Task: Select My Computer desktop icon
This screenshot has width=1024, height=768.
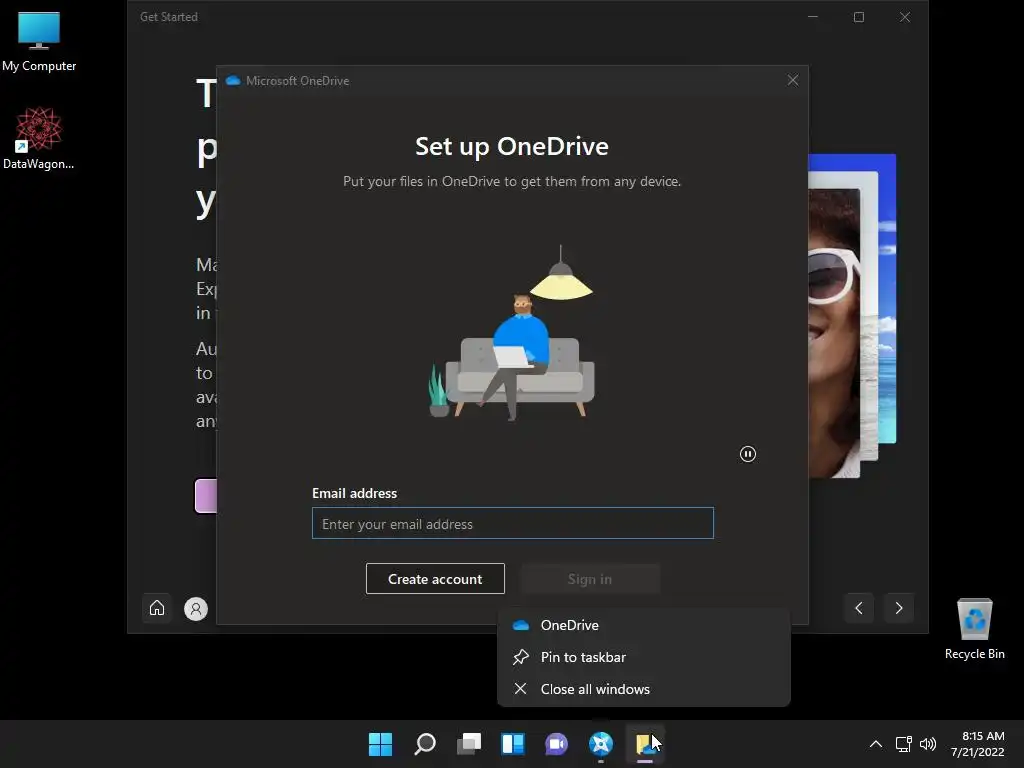Action: [39, 42]
